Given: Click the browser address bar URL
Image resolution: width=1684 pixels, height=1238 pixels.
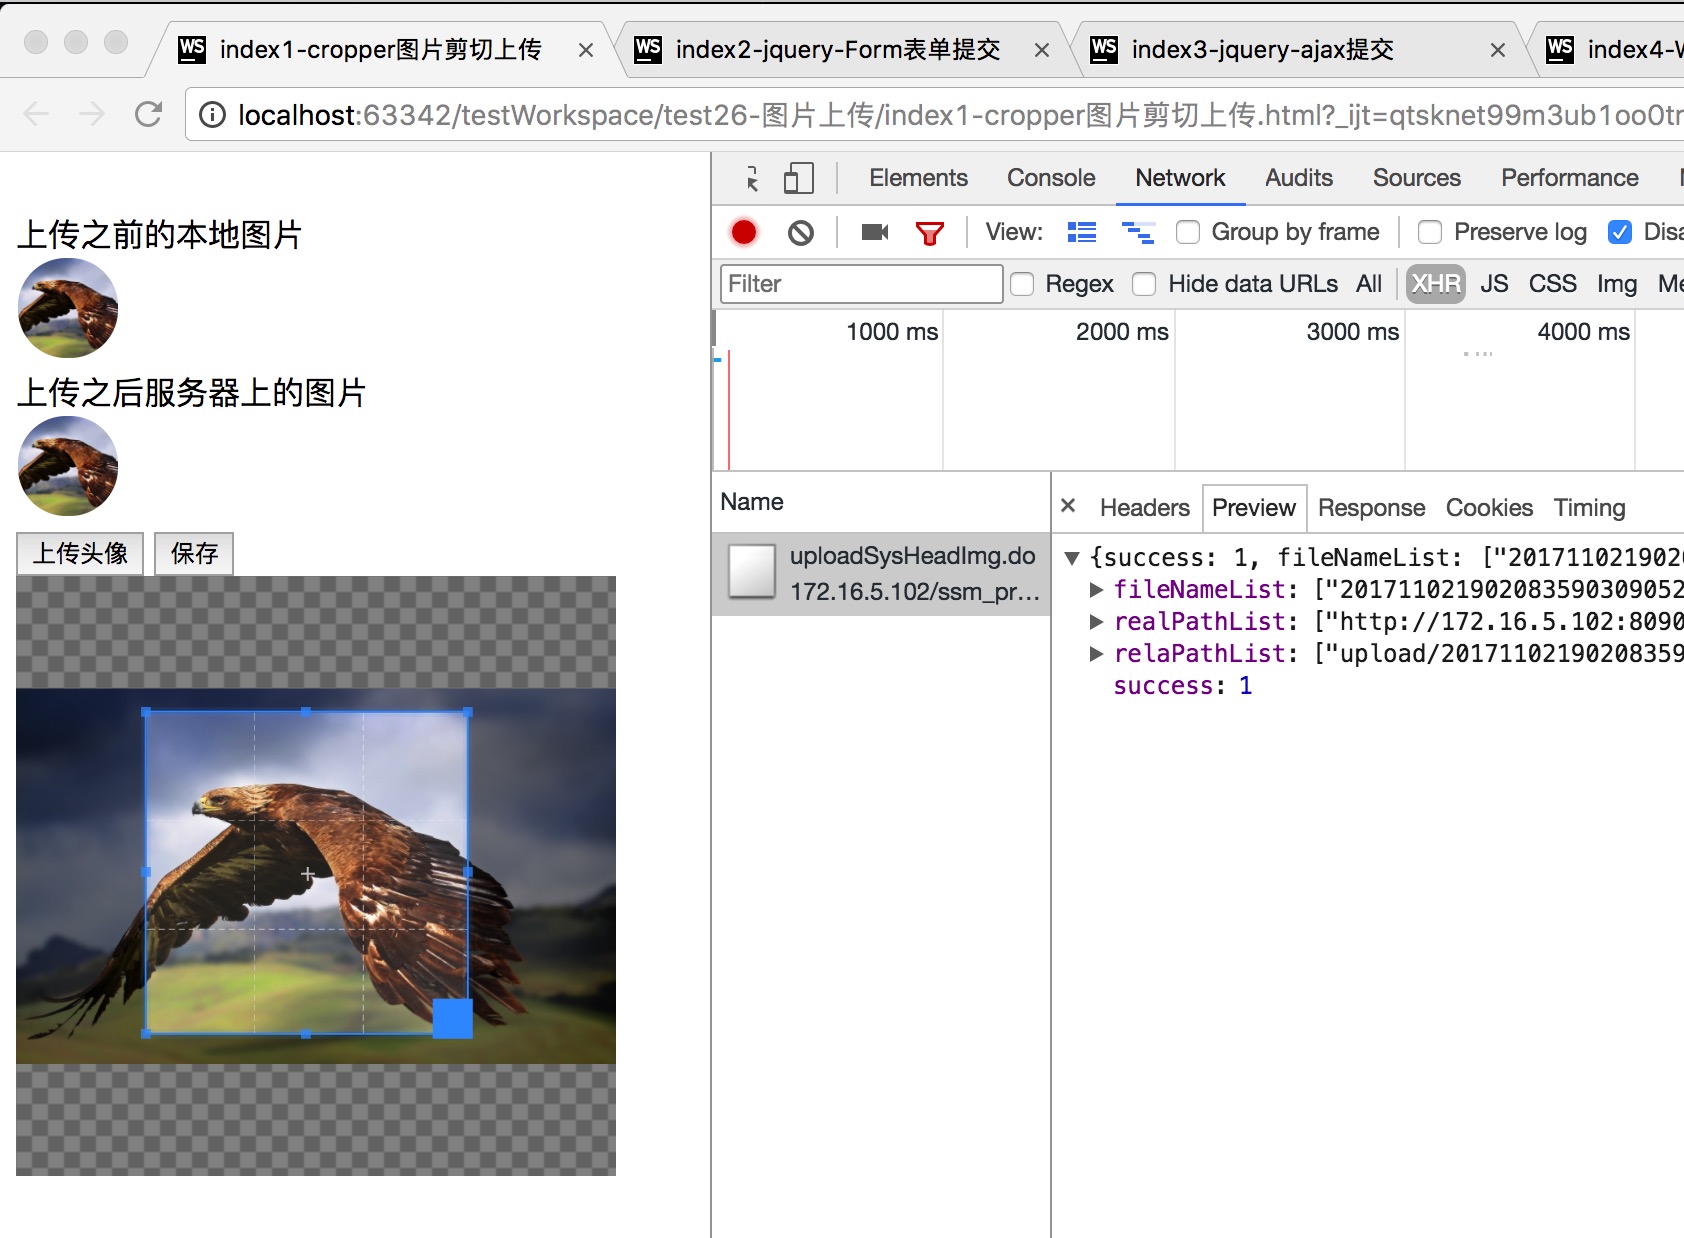Looking at the screenshot, I should (x=960, y=116).
